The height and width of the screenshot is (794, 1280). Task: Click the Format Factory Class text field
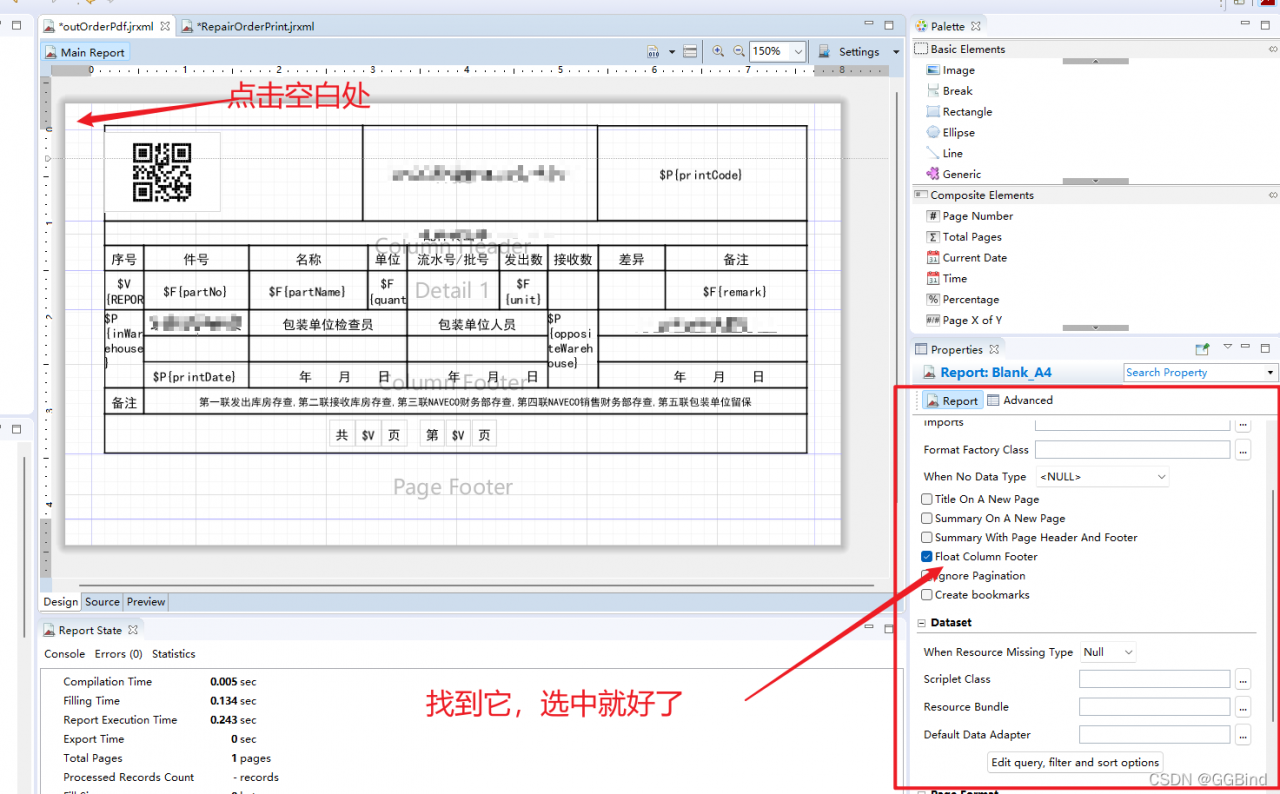click(1133, 451)
